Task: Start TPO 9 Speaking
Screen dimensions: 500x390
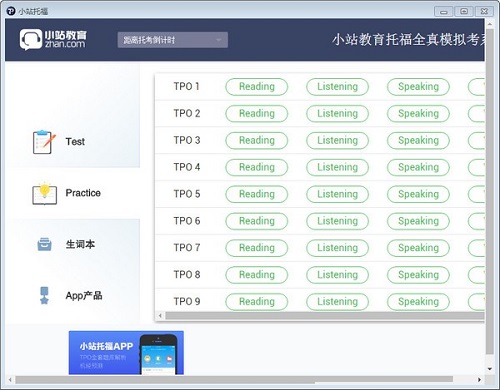Action: [x=418, y=302]
